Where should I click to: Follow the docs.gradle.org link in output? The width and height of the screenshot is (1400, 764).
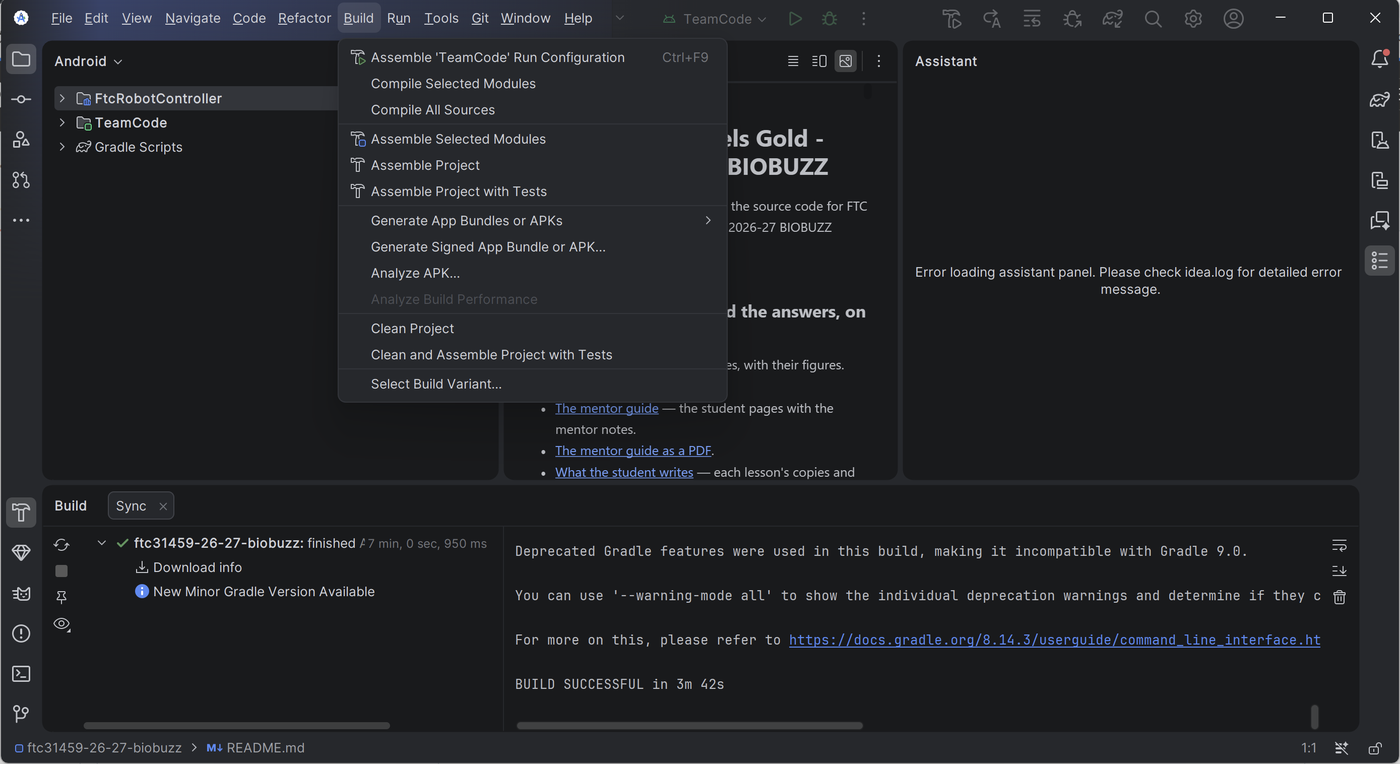click(1054, 640)
